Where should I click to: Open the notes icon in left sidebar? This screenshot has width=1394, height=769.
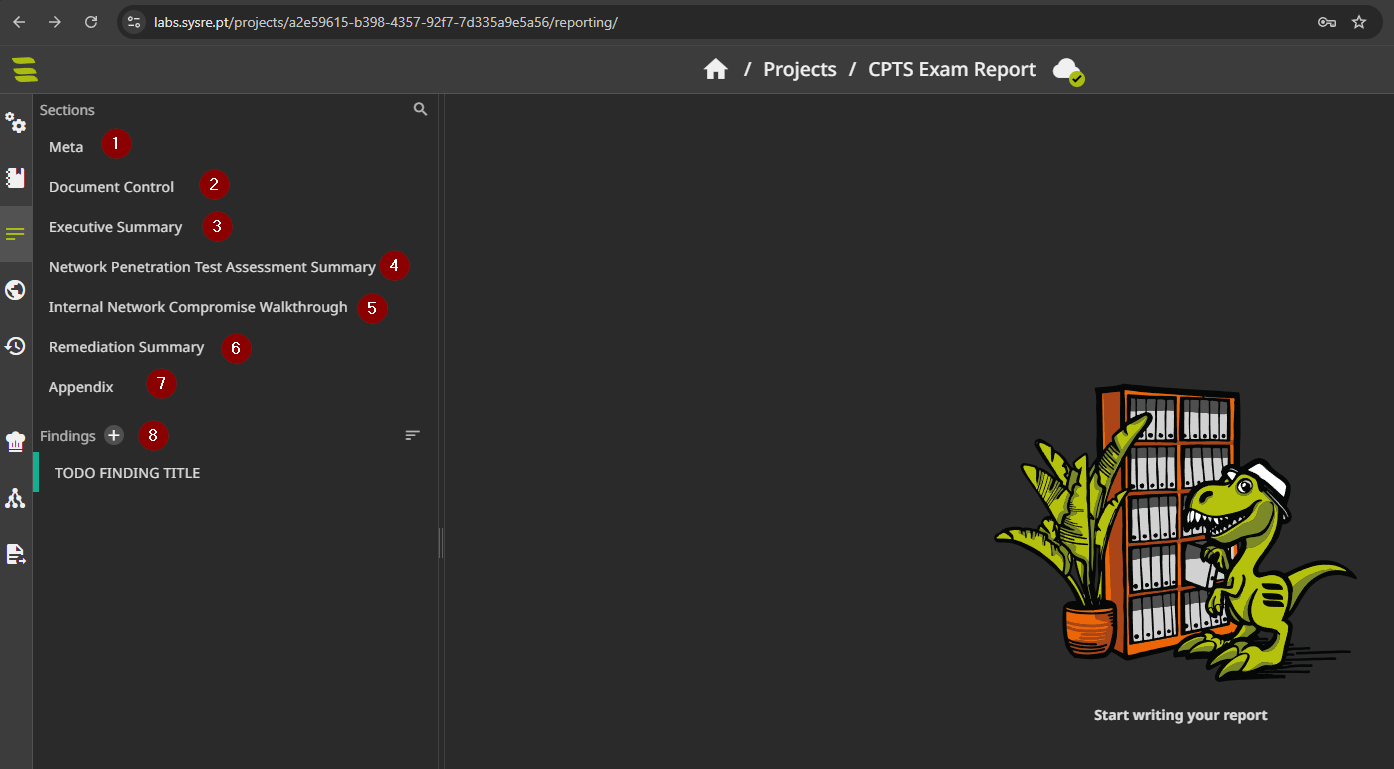click(16, 178)
